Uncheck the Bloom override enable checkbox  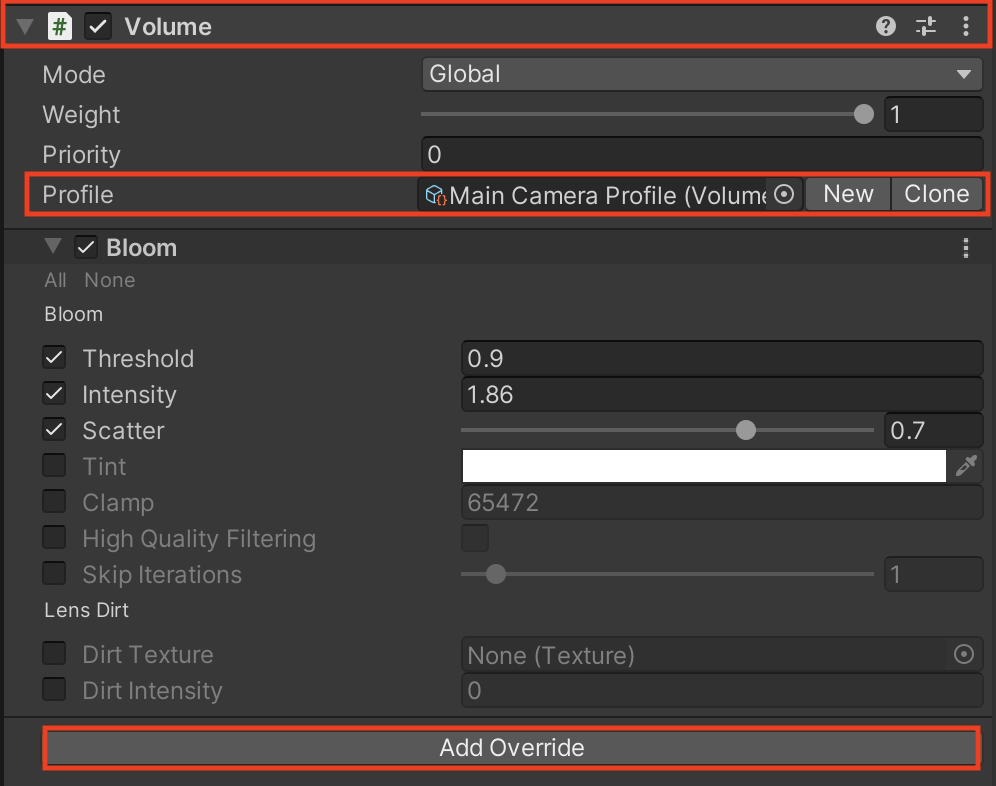(x=87, y=248)
